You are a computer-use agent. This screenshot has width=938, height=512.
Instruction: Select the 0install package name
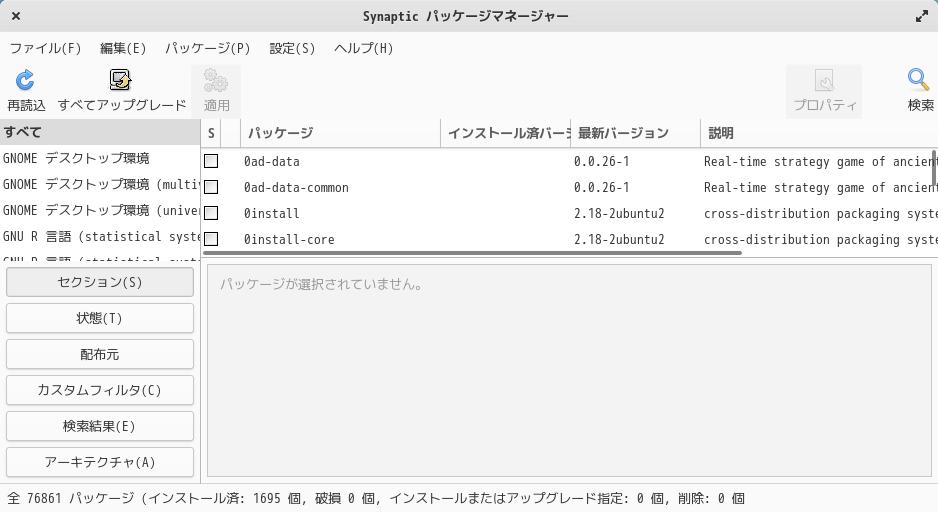point(272,214)
